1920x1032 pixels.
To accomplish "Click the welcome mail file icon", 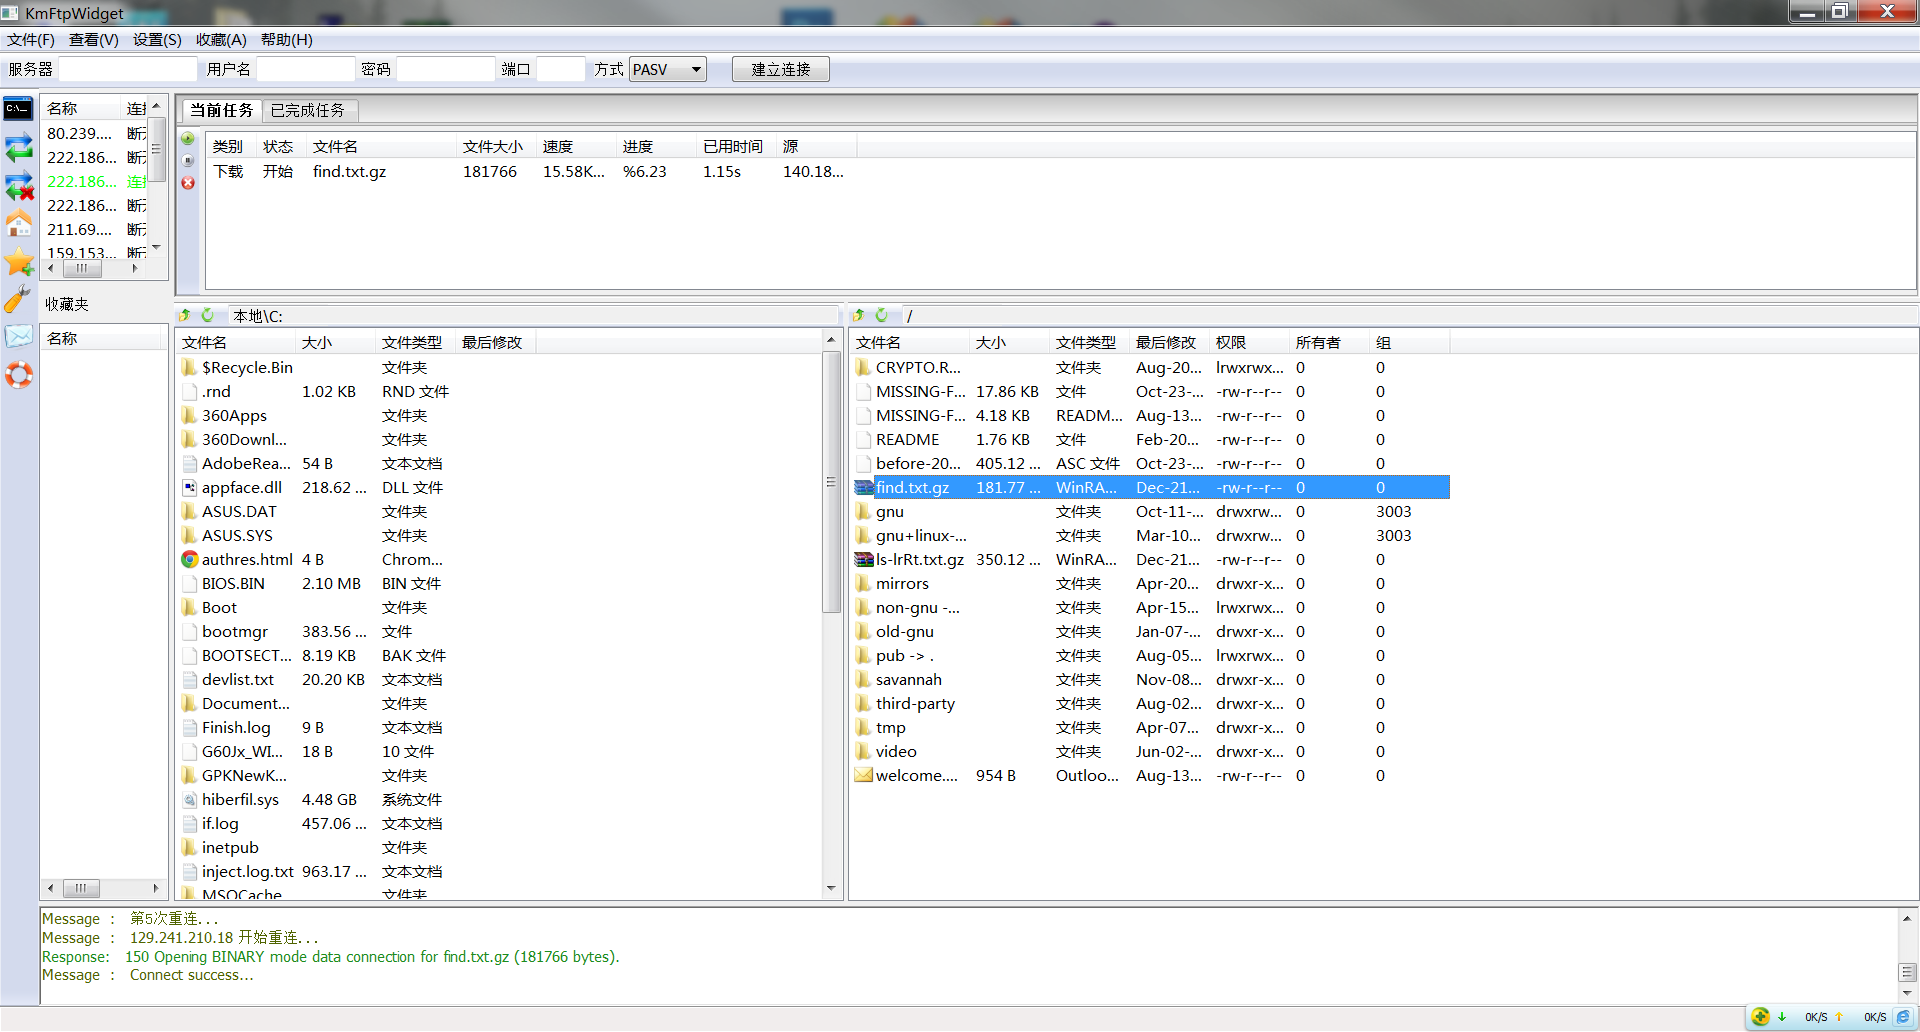I will pyautogui.click(x=864, y=776).
